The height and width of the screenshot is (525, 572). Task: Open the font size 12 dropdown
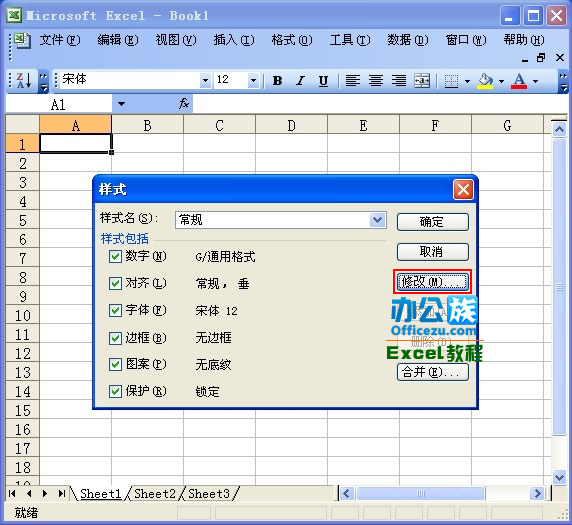[x=253, y=81]
